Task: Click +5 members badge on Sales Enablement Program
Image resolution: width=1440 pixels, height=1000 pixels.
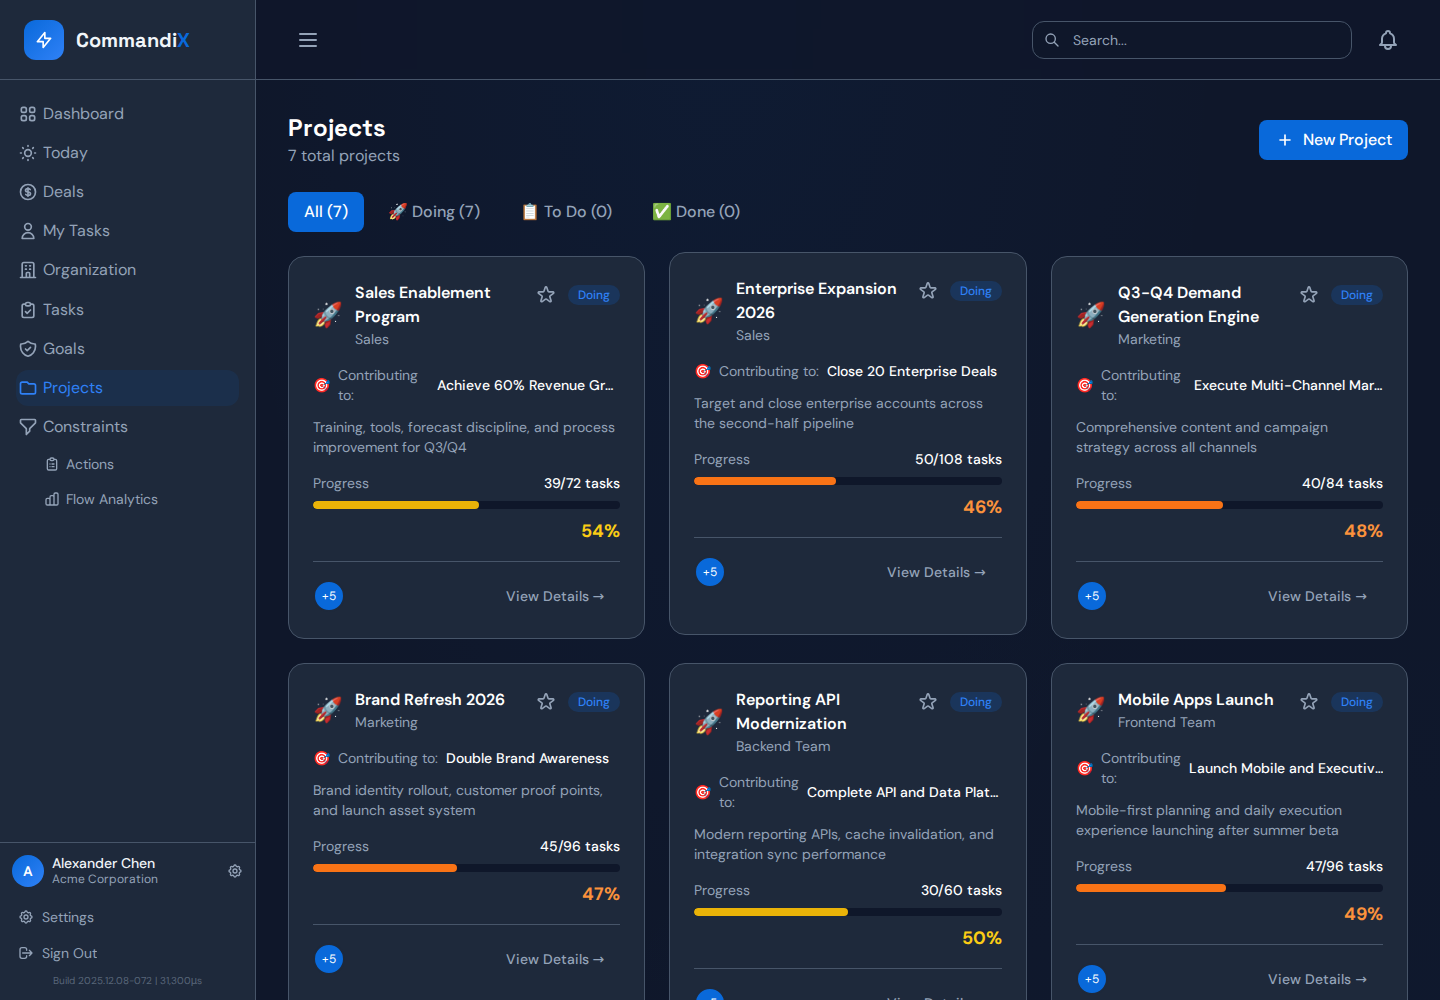Action: [329, 596]
